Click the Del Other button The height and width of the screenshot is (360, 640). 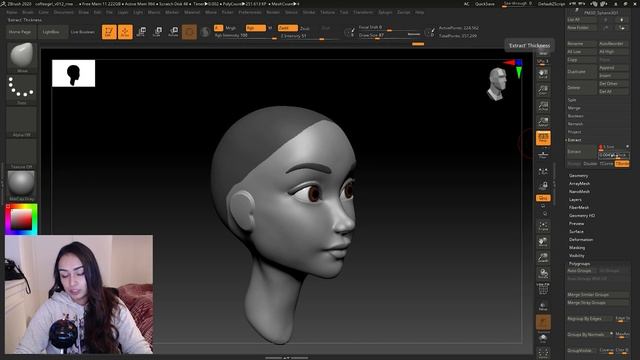(613, 84)
